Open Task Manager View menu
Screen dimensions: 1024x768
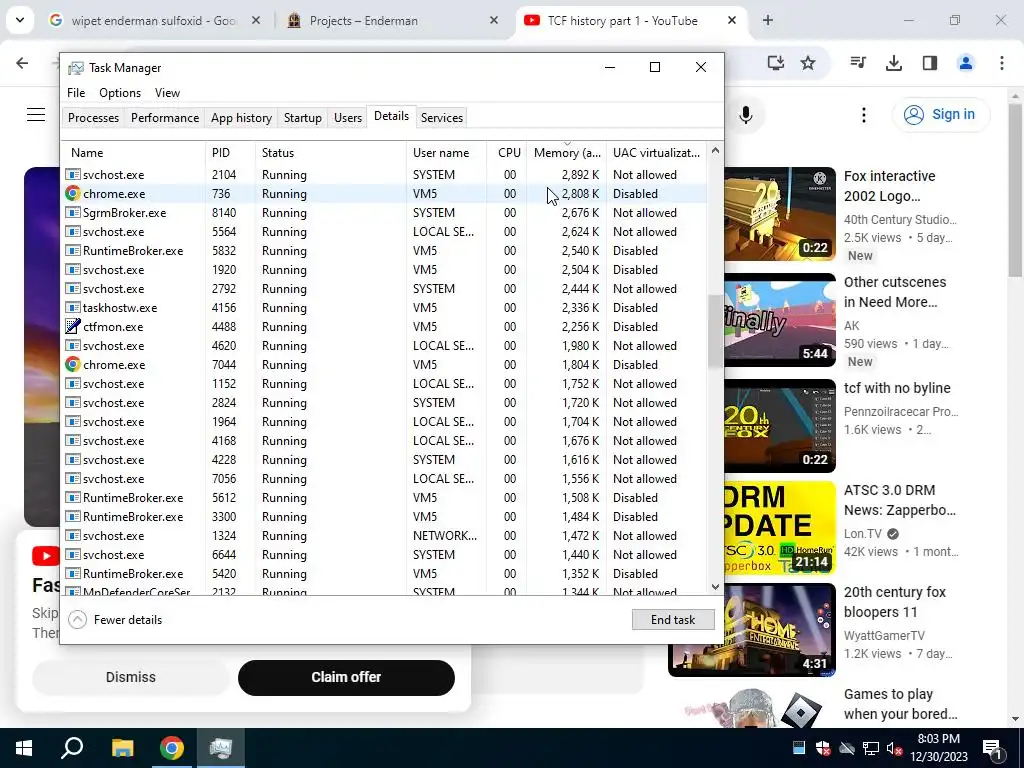pos(167,93)
